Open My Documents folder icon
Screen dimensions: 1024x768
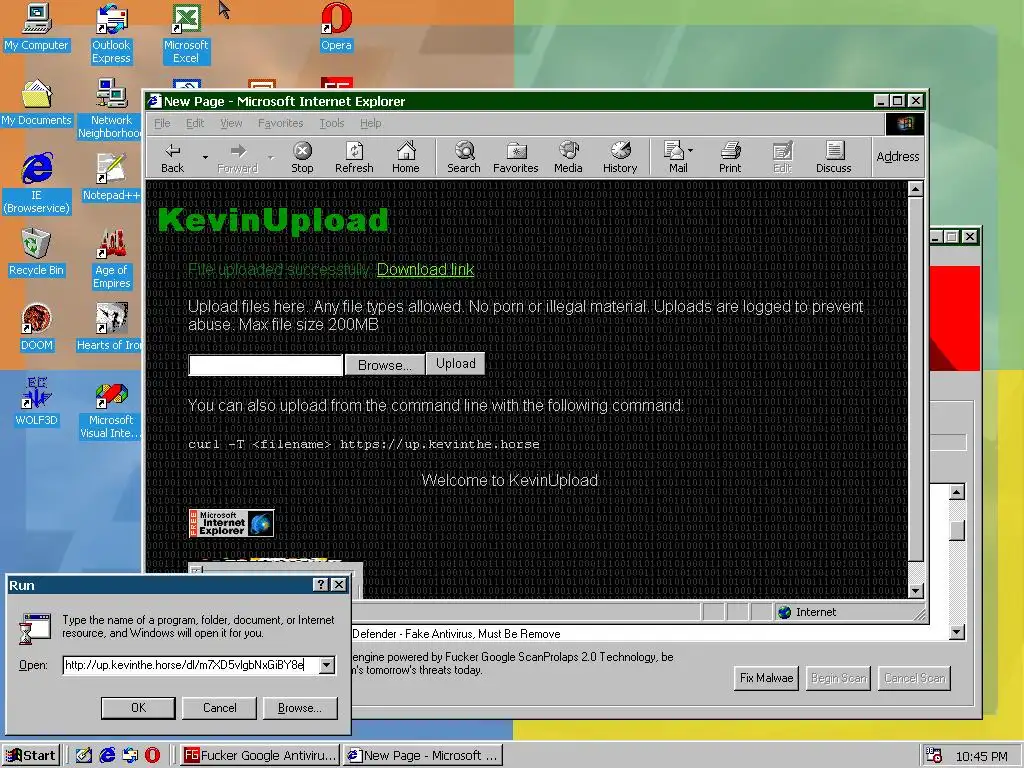coord(37,103)
